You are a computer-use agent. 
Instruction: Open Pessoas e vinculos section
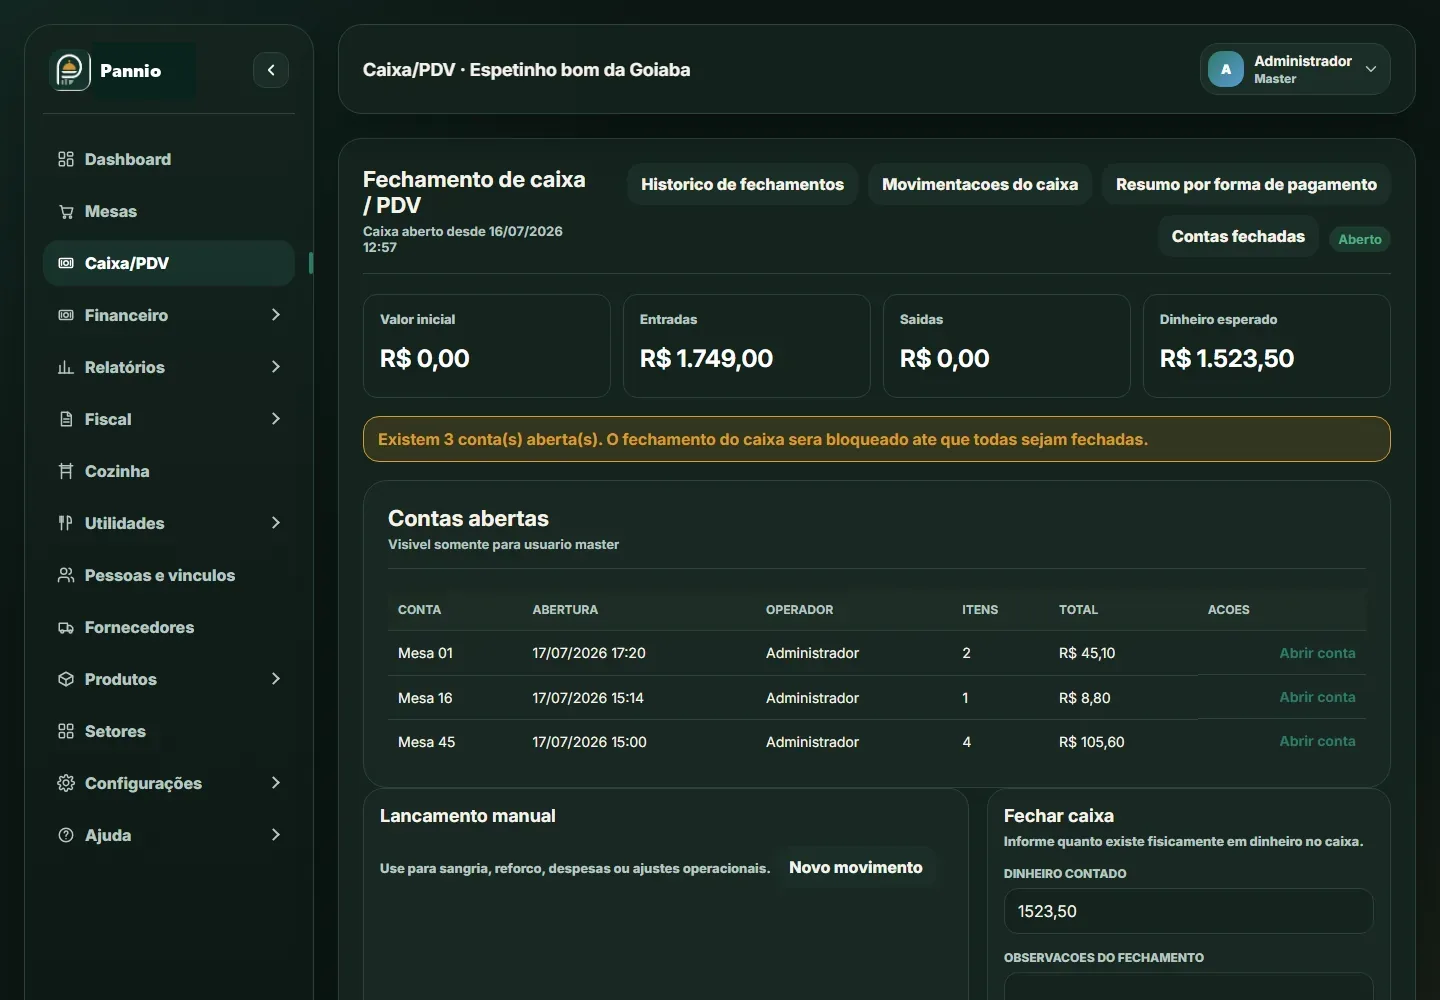click(x=169, y=575)
